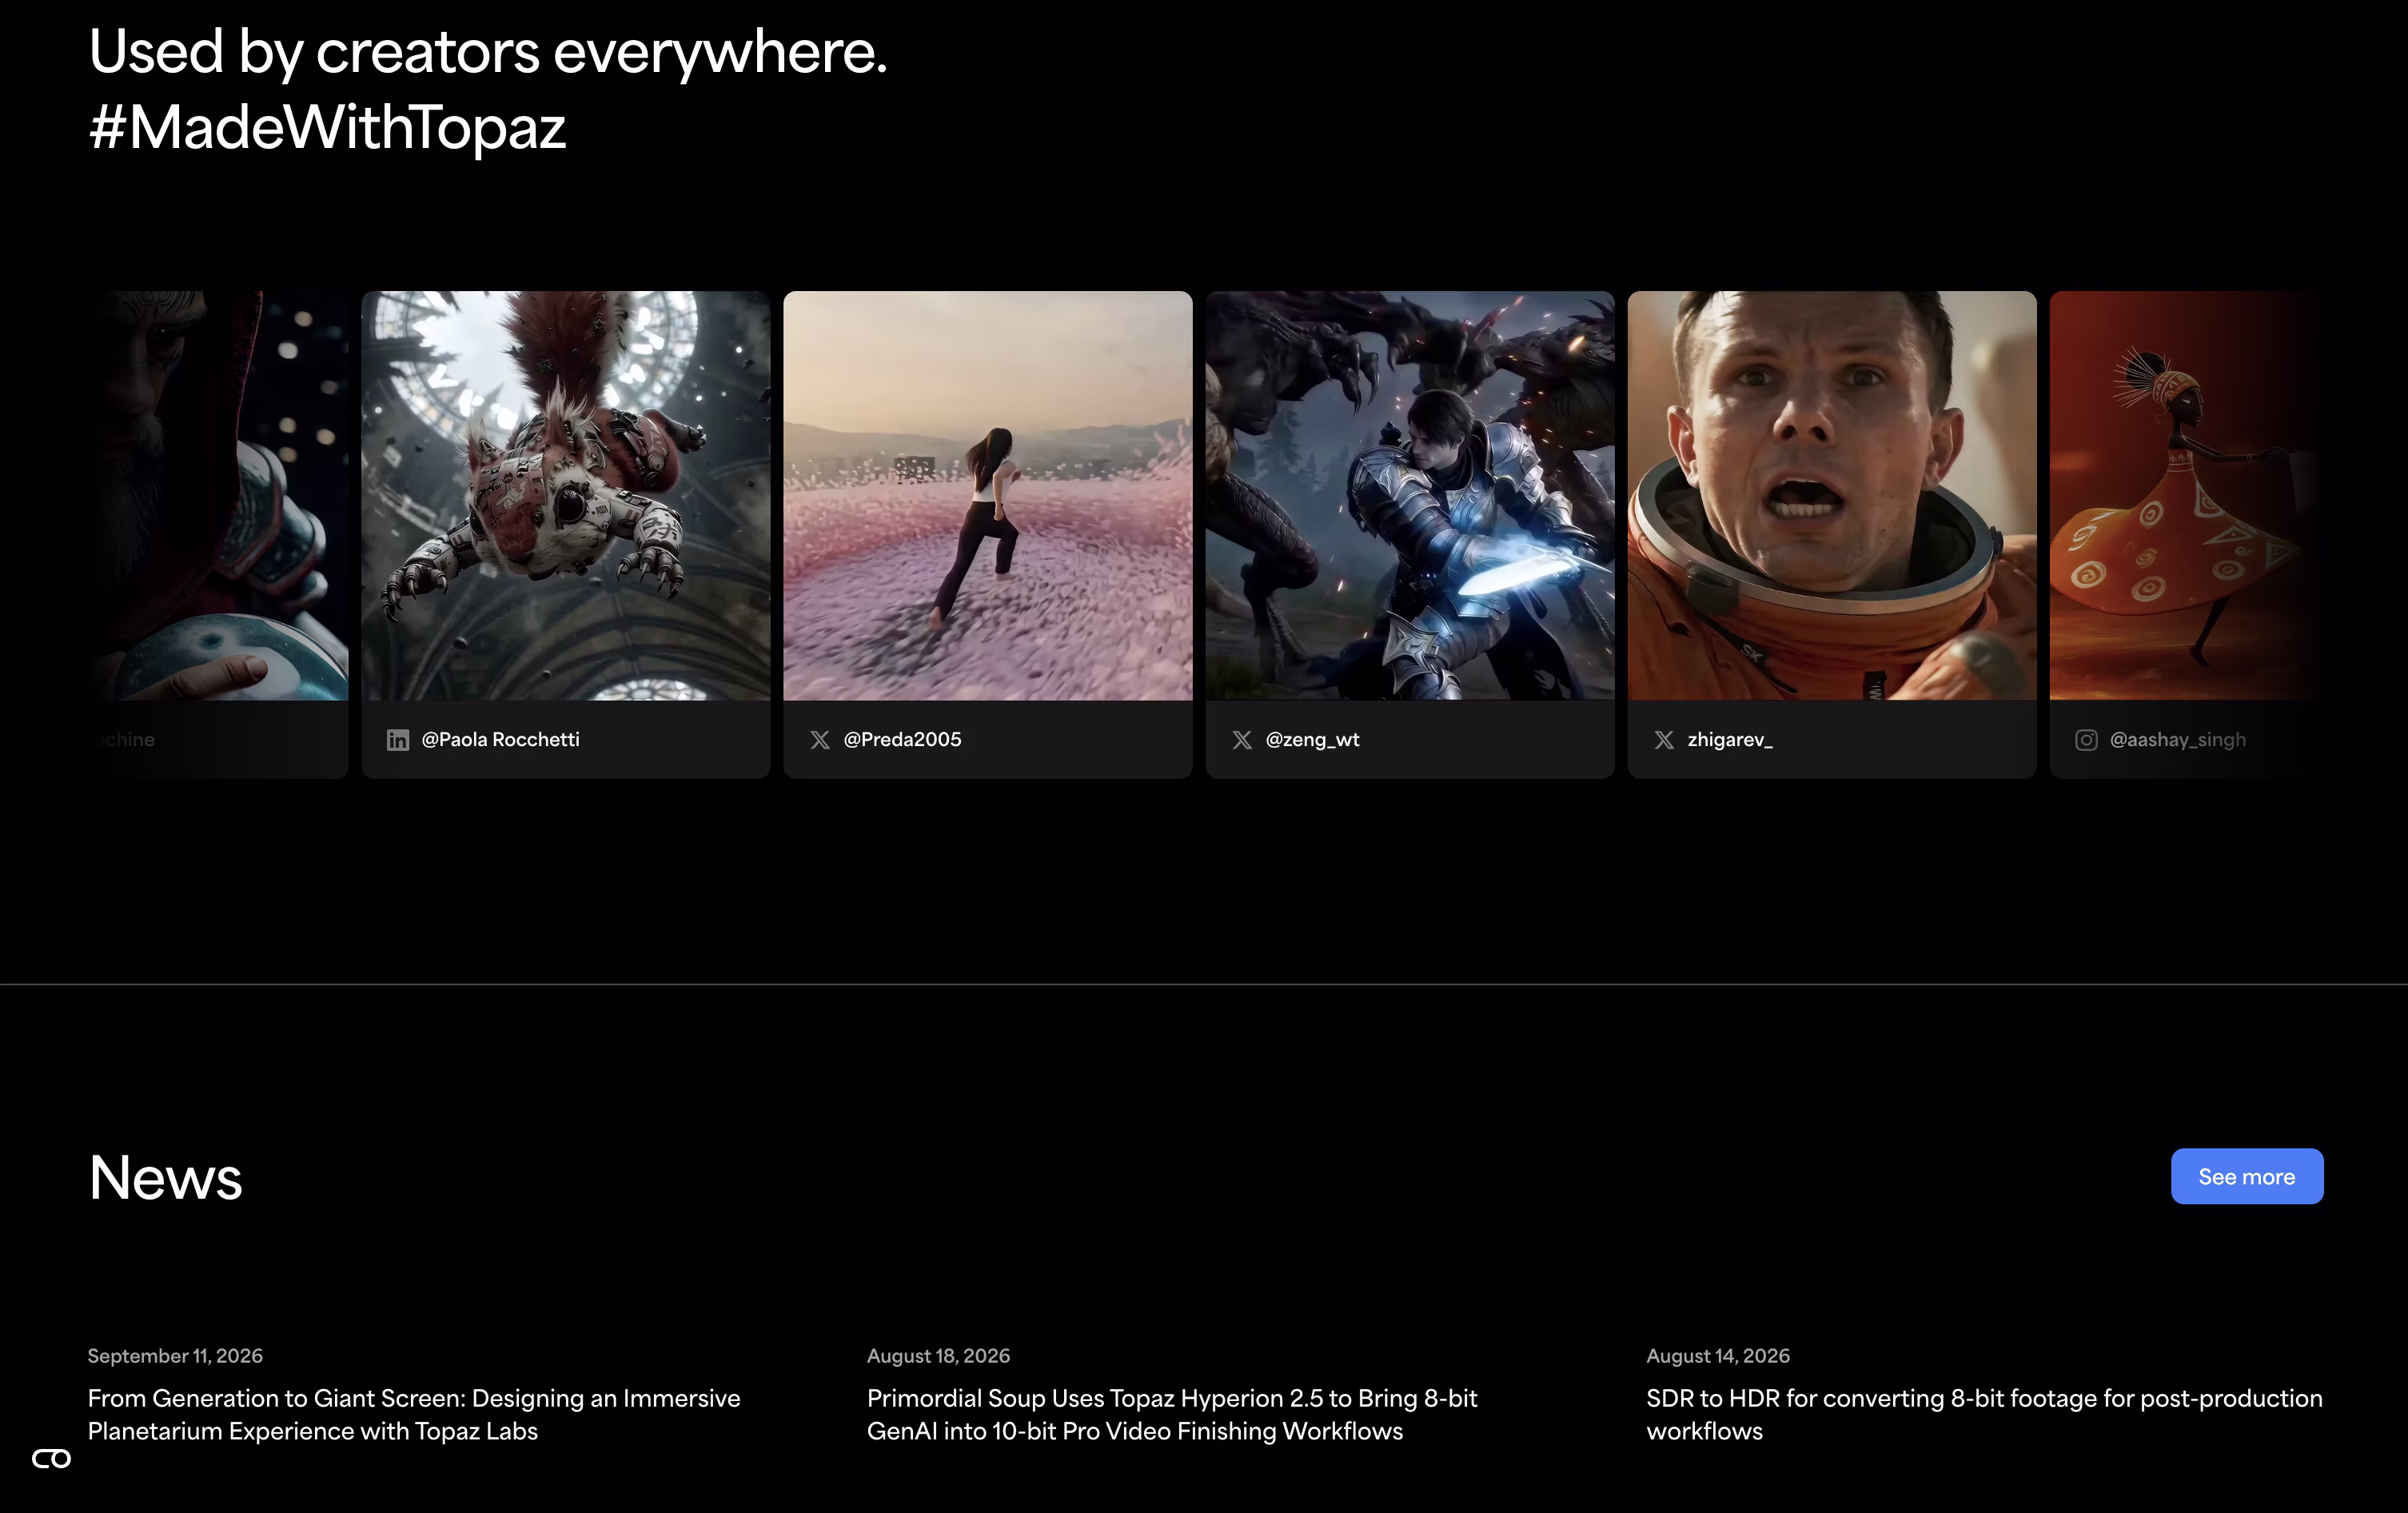Open the Primordial Soup Hyperion 2.5 article
The height and width of the screenshot is (1513, 2408).
(1172, 1415)
